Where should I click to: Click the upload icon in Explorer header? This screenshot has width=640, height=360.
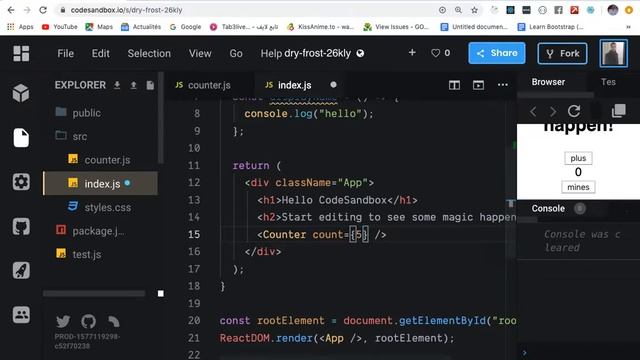(x=133, y=85)
